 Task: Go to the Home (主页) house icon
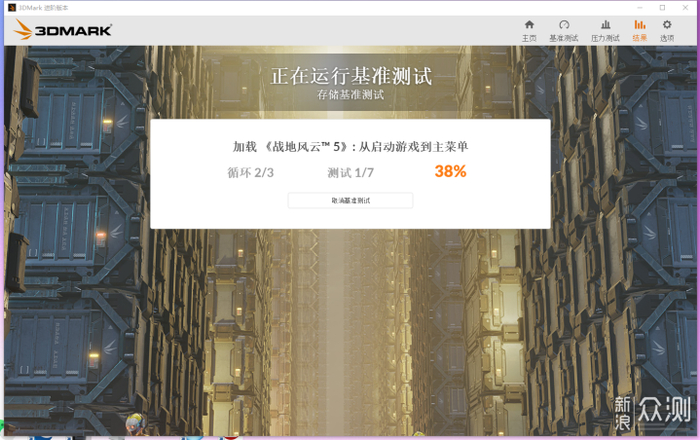[529, 25]
